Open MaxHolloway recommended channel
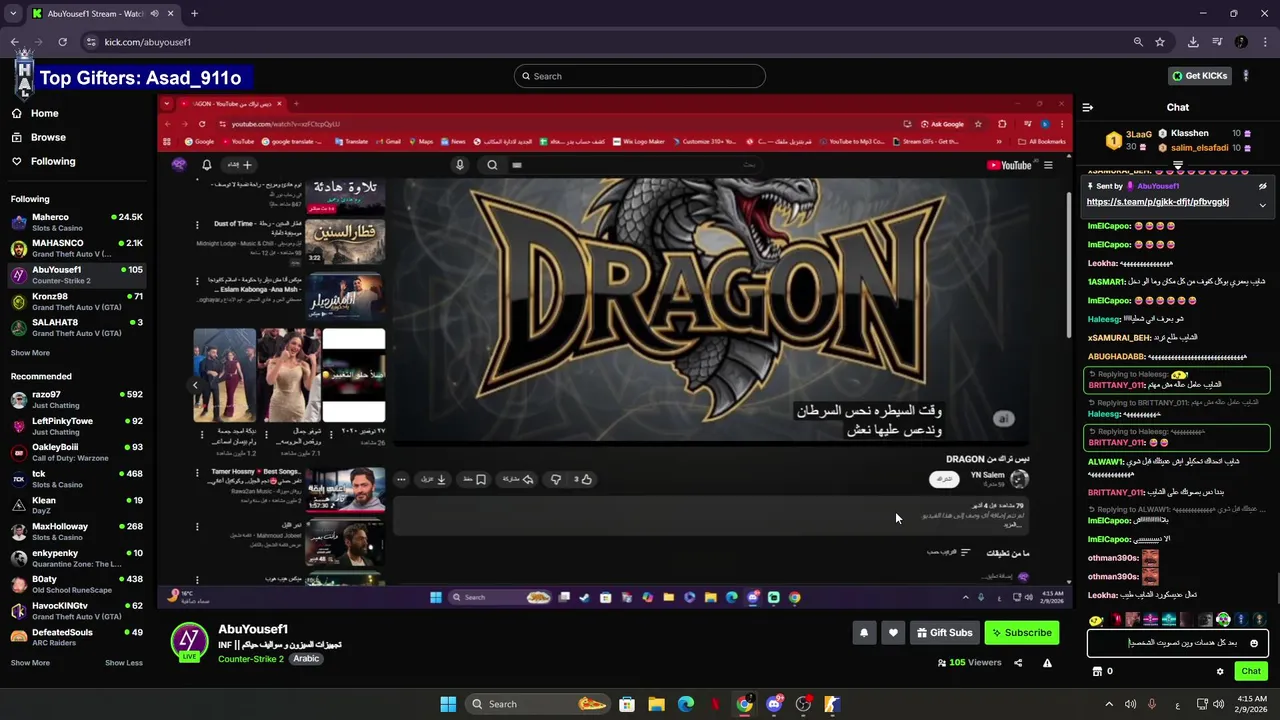This screenshot has width=1280, height=720. click(77, 531)
